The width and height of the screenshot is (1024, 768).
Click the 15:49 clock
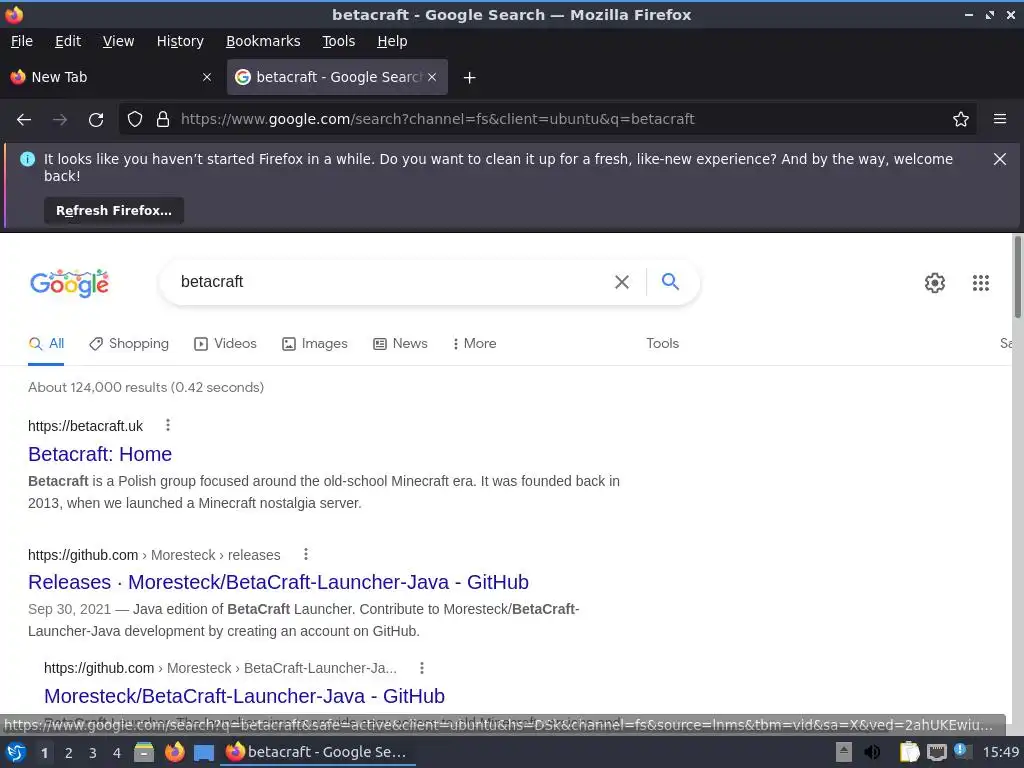(1000, 753)
